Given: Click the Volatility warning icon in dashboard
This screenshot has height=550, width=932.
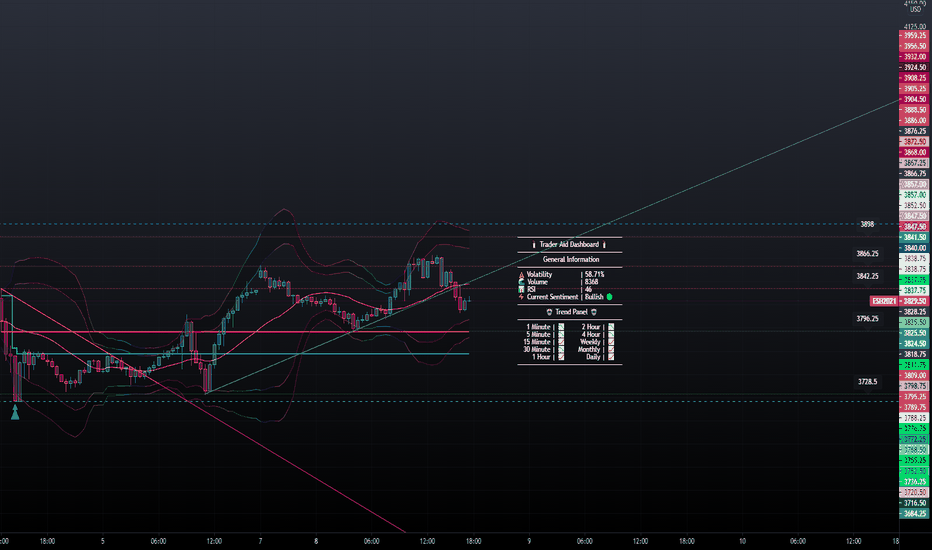Looking at the screenshot, I should [x=521, y=275].
